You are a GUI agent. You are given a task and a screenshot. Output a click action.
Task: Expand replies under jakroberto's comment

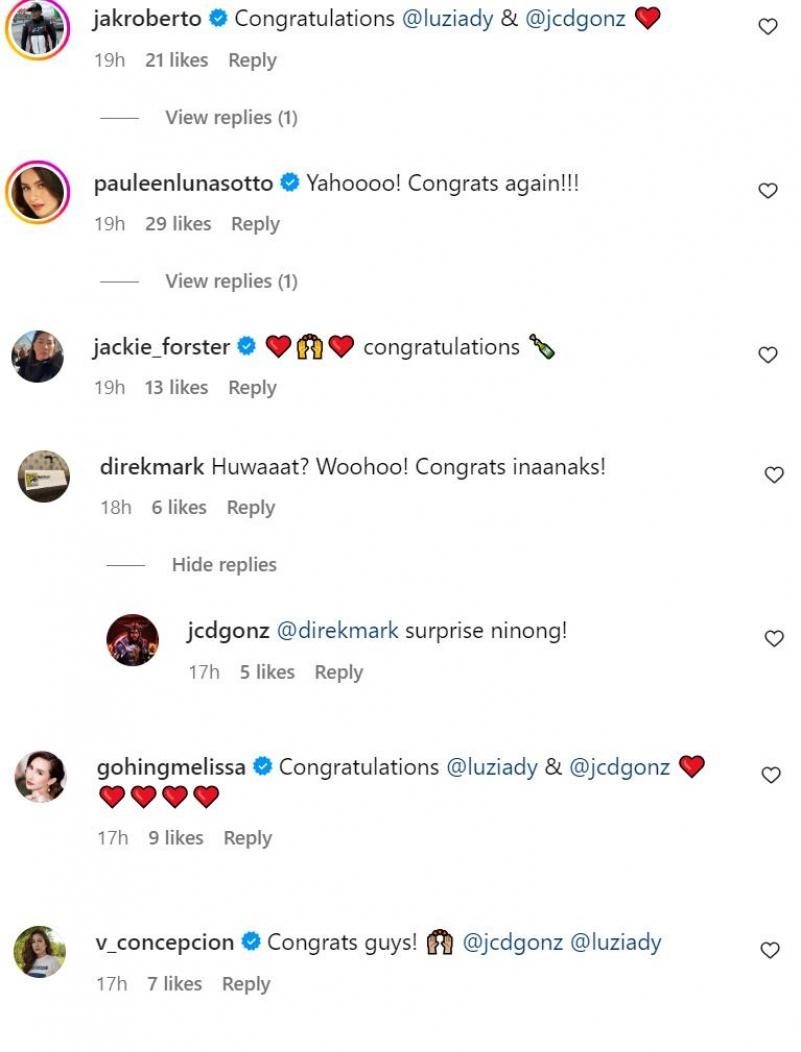click(x=231, y=118)
